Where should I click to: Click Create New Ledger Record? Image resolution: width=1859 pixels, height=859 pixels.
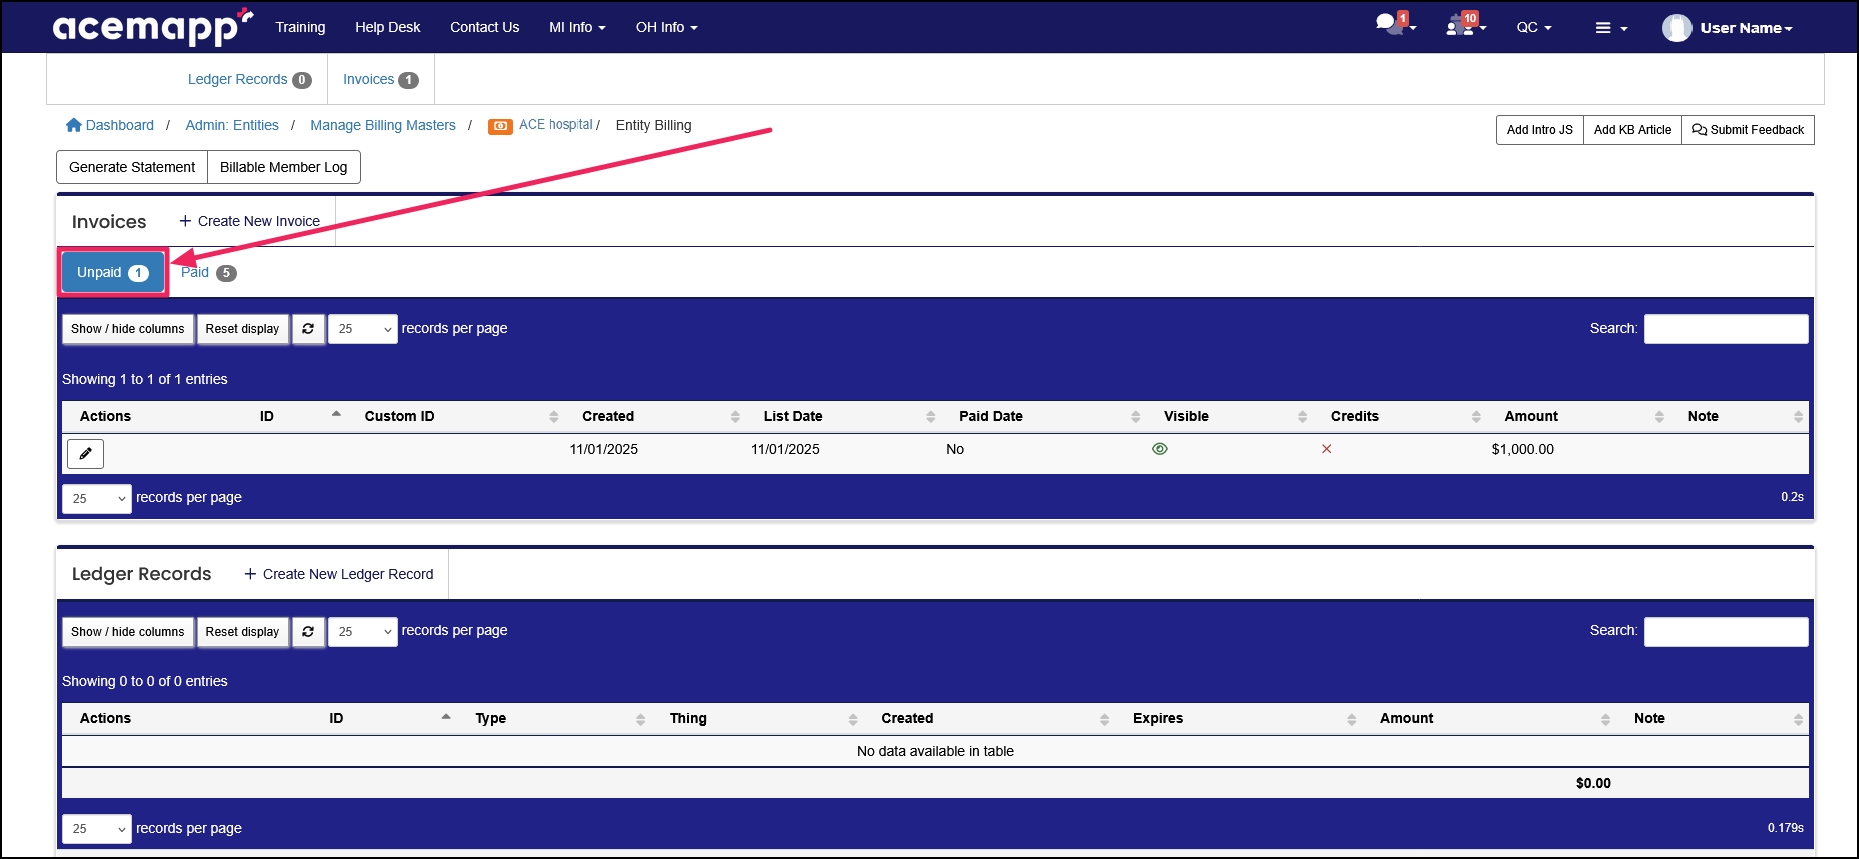pyautogui.click(x=338, y=574)
